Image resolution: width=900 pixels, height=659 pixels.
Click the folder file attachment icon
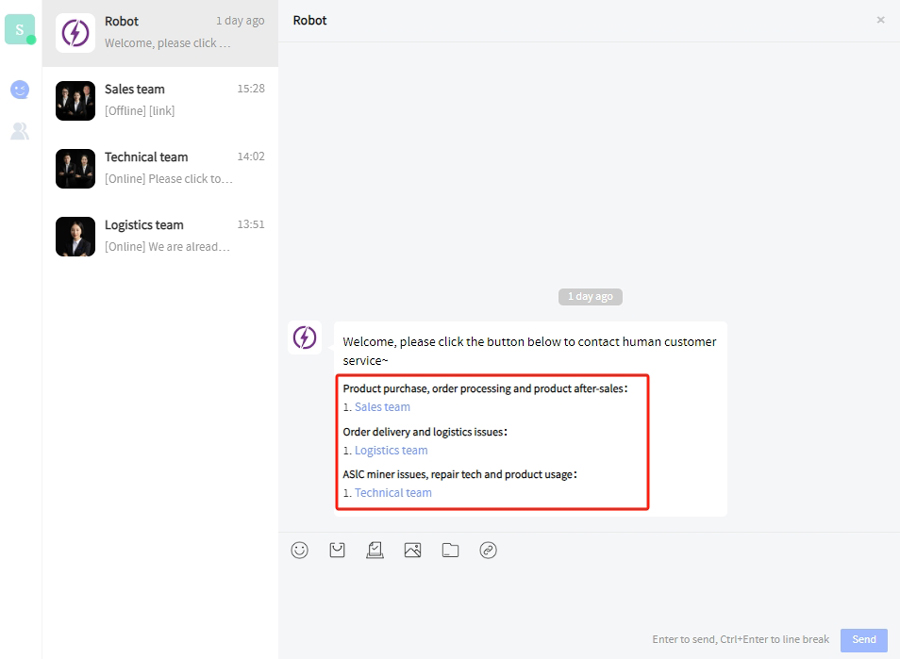[x=451, y=550]
